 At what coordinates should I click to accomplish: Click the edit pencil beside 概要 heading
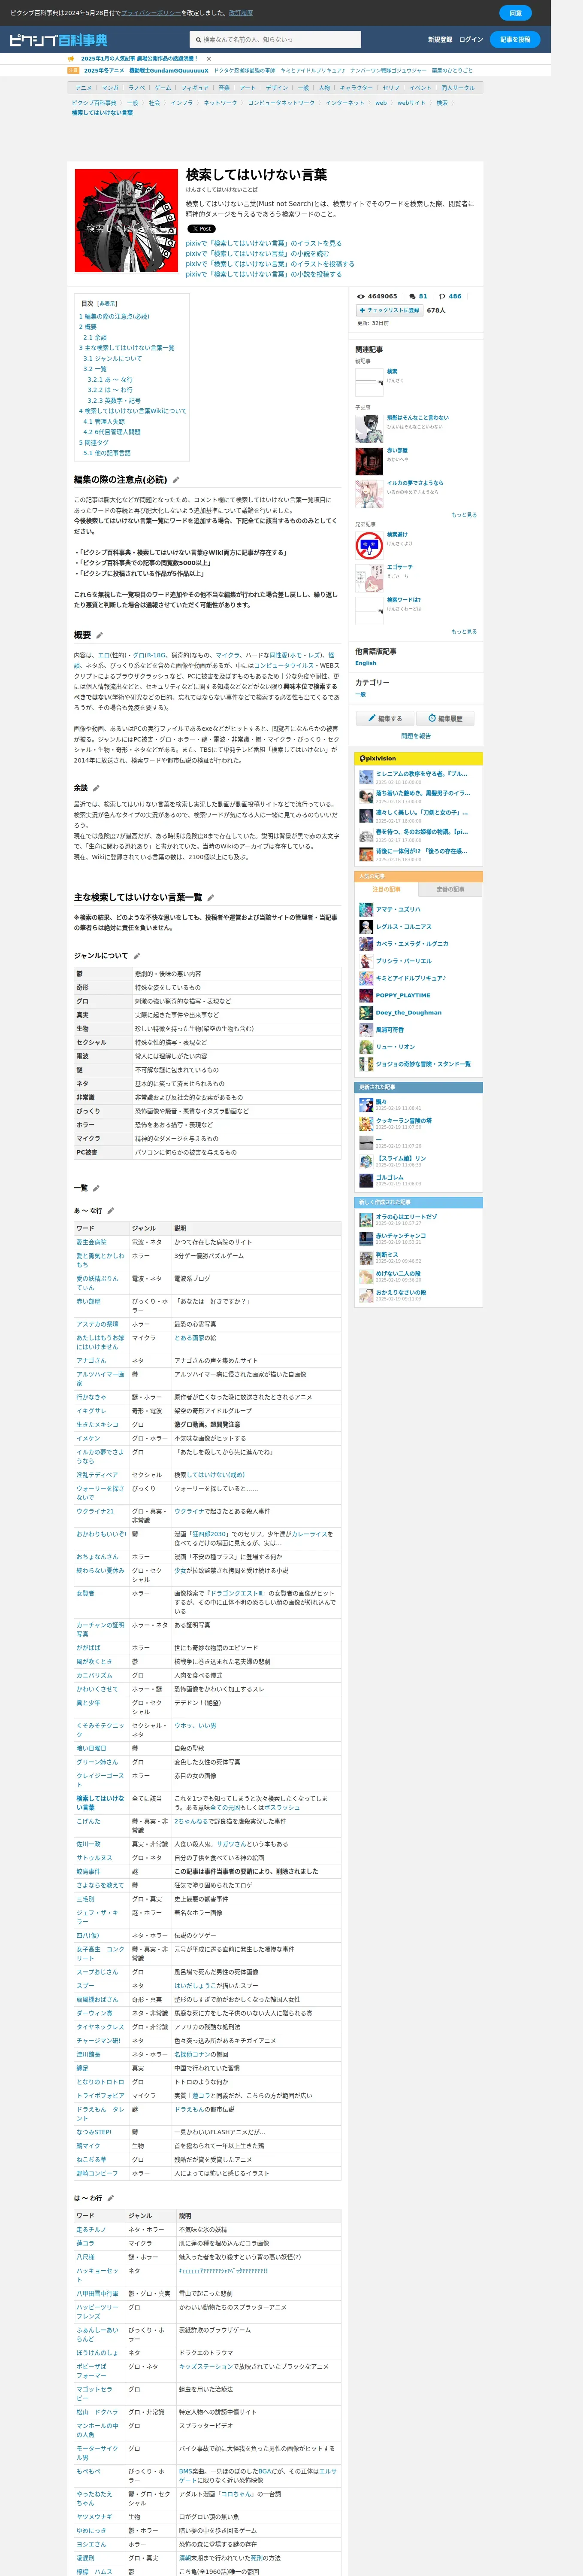tap(99, 635)
